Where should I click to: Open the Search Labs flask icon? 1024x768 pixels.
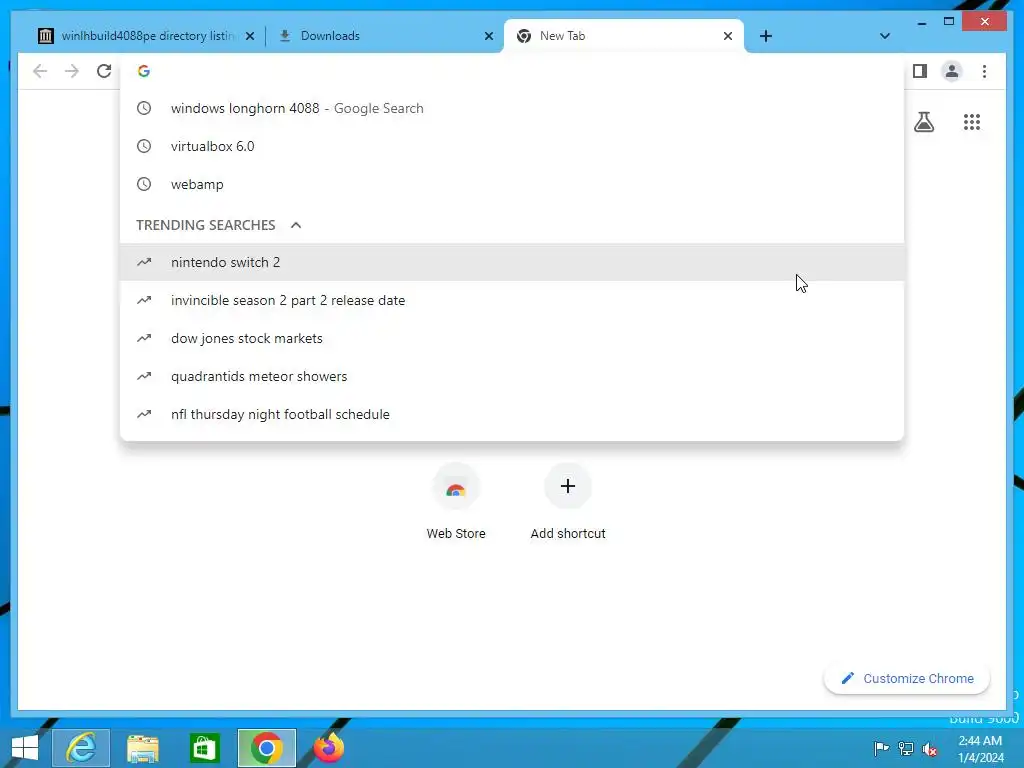point(923,122)
